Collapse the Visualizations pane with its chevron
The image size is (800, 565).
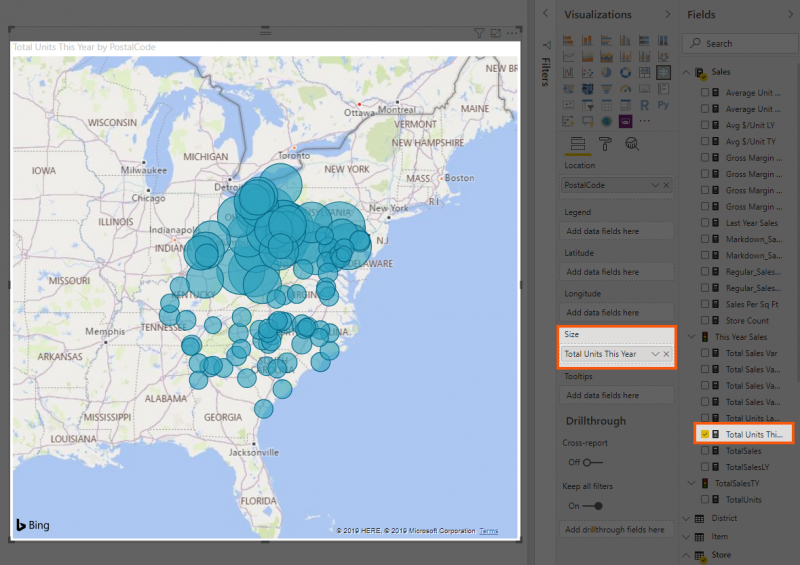667,14
